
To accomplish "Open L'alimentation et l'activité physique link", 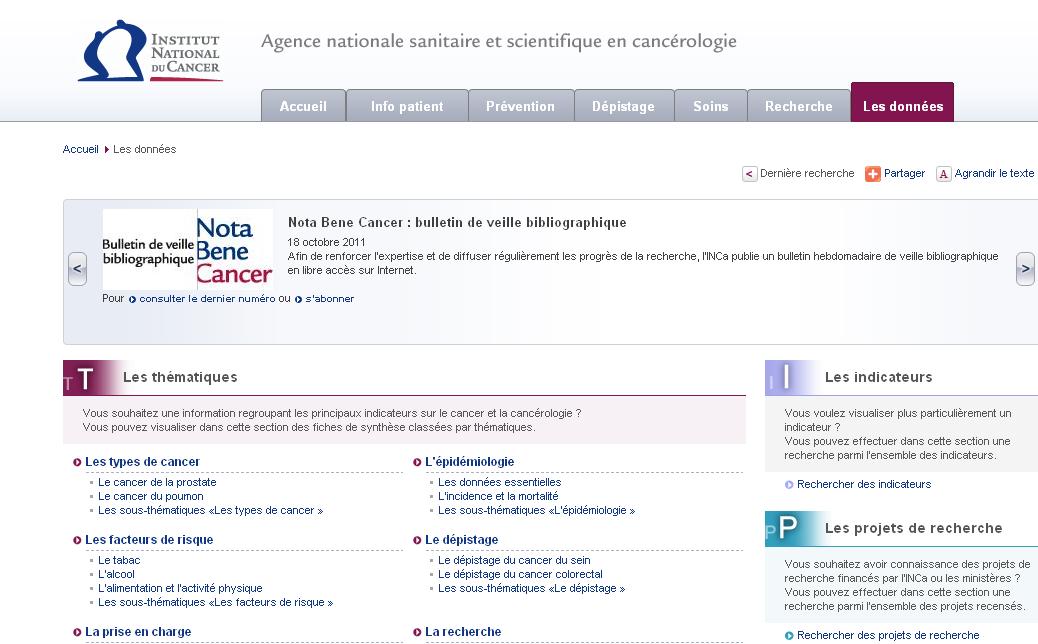I will (x=180, y=588).
